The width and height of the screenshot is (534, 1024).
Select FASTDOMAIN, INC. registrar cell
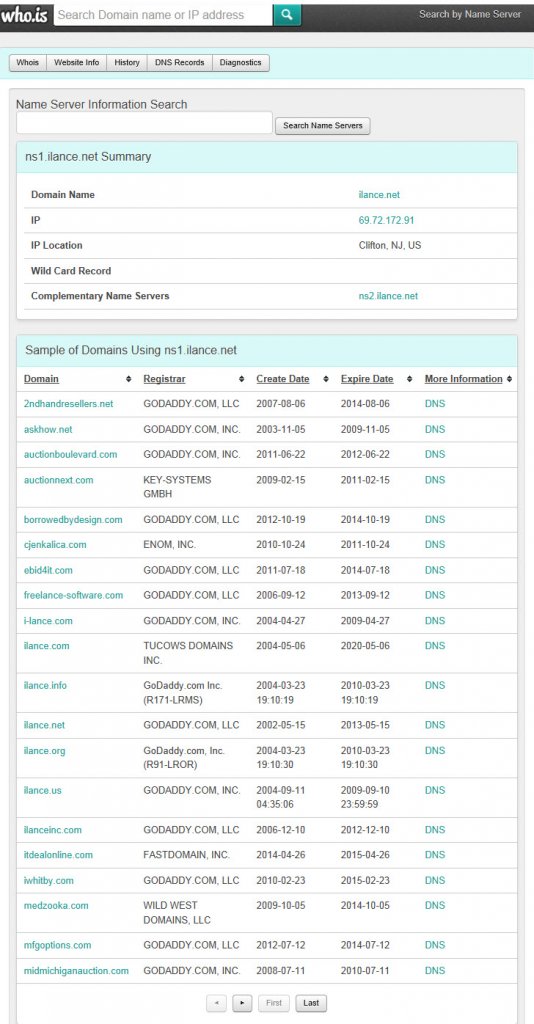[x=187, y=855]
